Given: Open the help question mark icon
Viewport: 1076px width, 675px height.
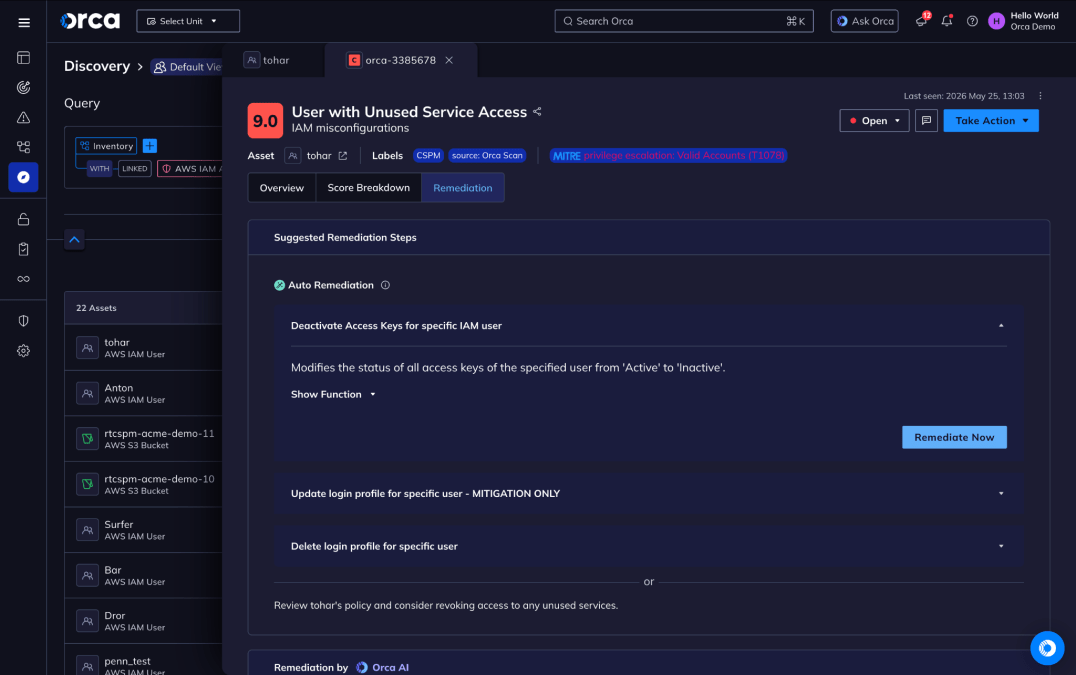Looking at the screenshot, I should click(x=972, y=21).
